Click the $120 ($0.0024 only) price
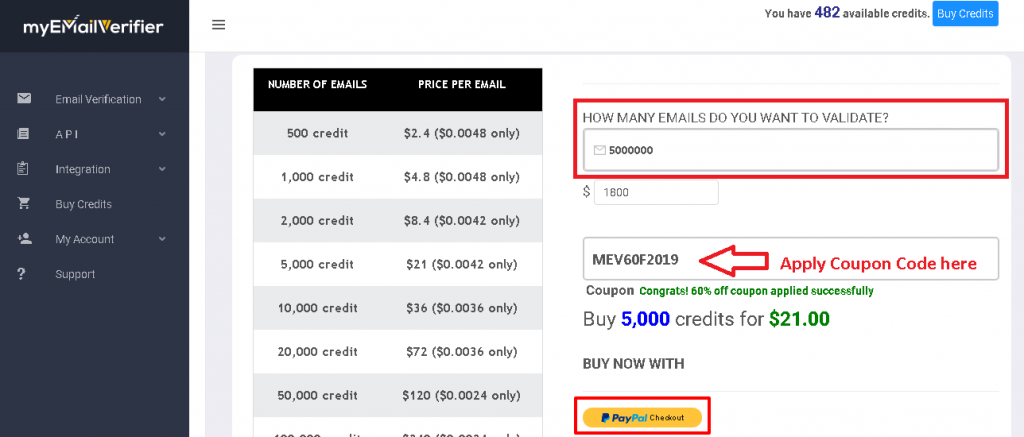1024x437 pixels. 462,396
